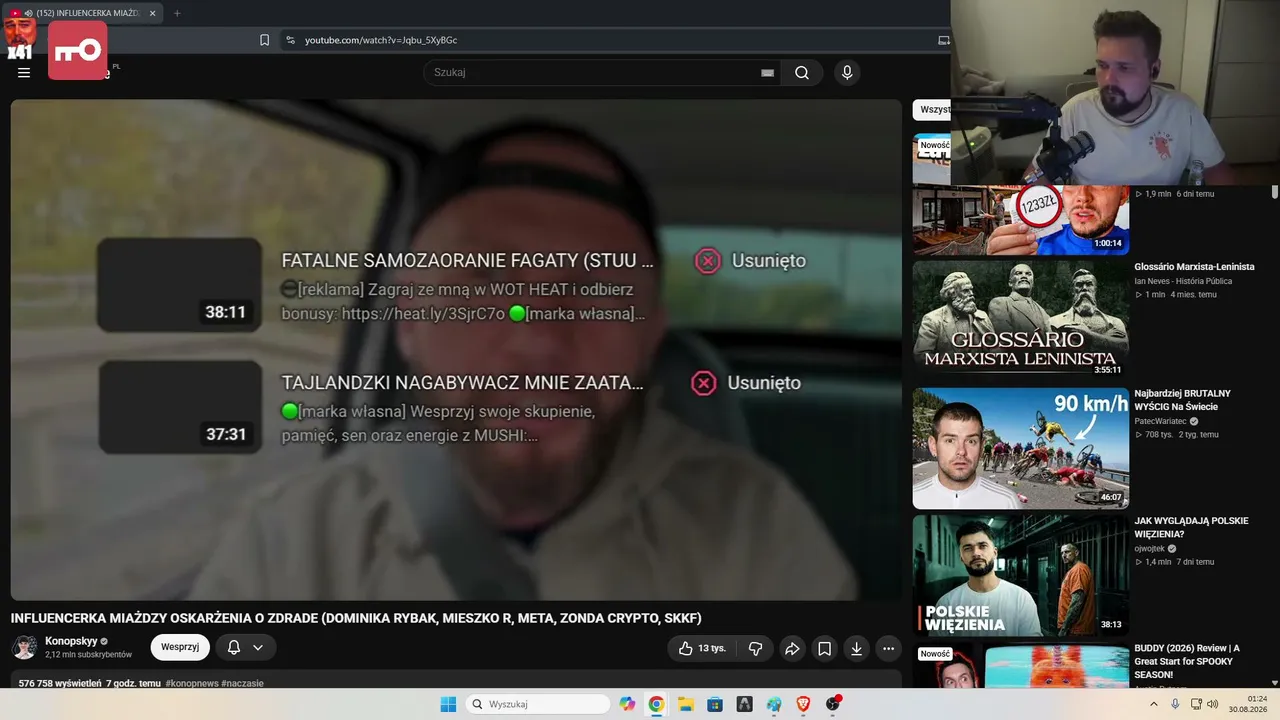Open the taskbar volume control
1280x720 pixels.
(1213, 704)
